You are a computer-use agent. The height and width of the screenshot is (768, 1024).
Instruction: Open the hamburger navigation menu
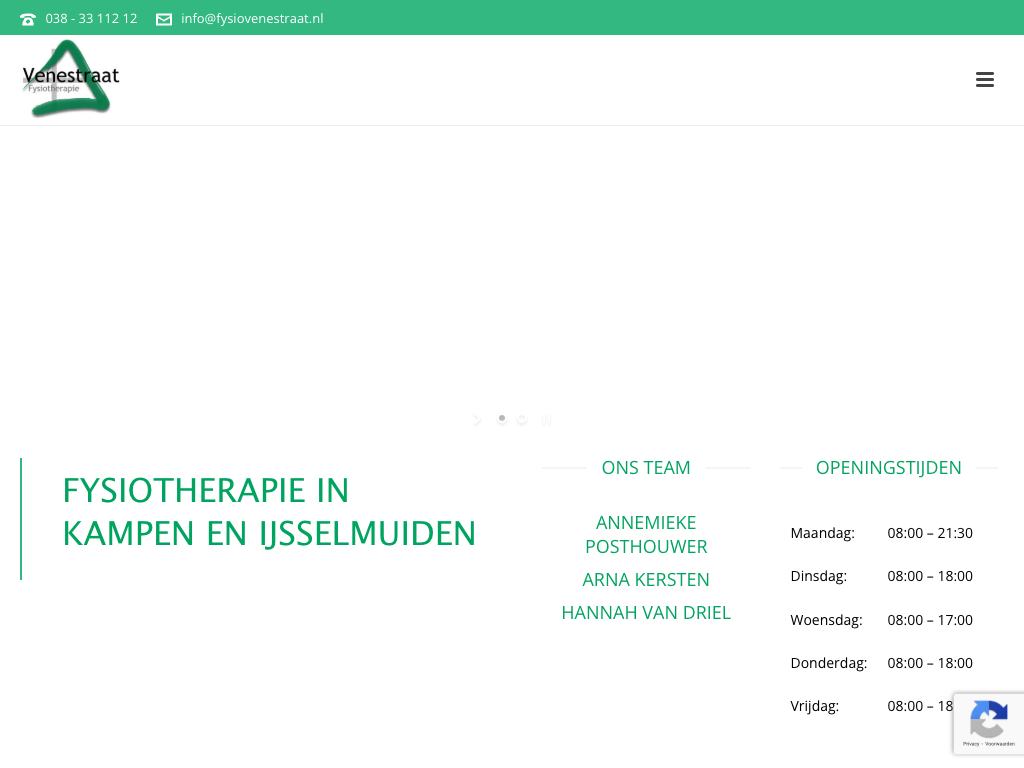tap(984, 80)
